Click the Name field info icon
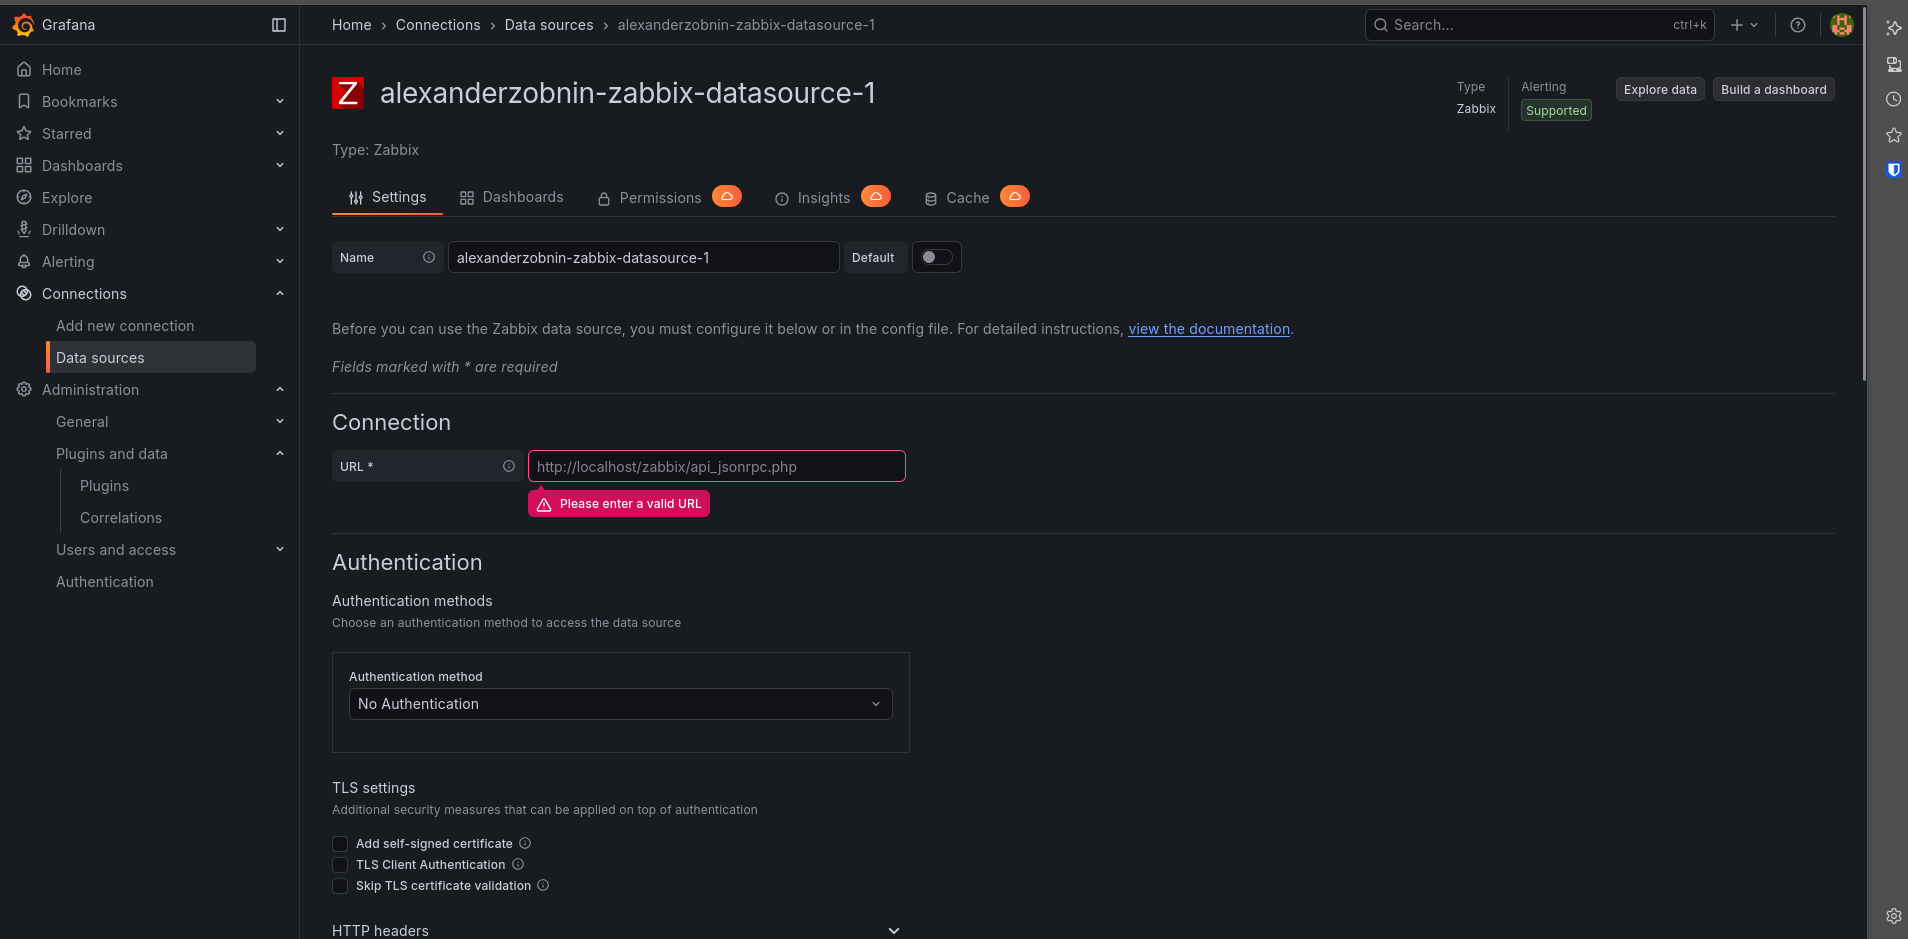 (429, 257)
